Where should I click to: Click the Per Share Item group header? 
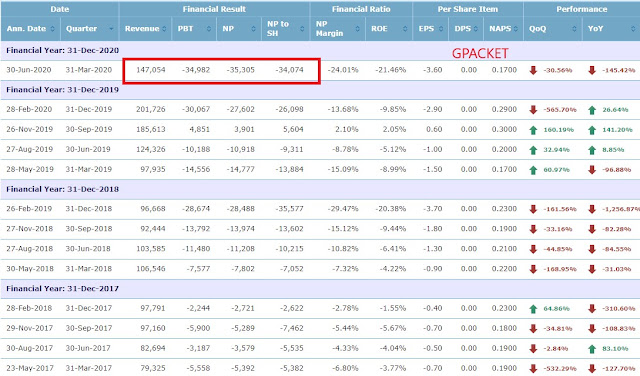(468, 9)
